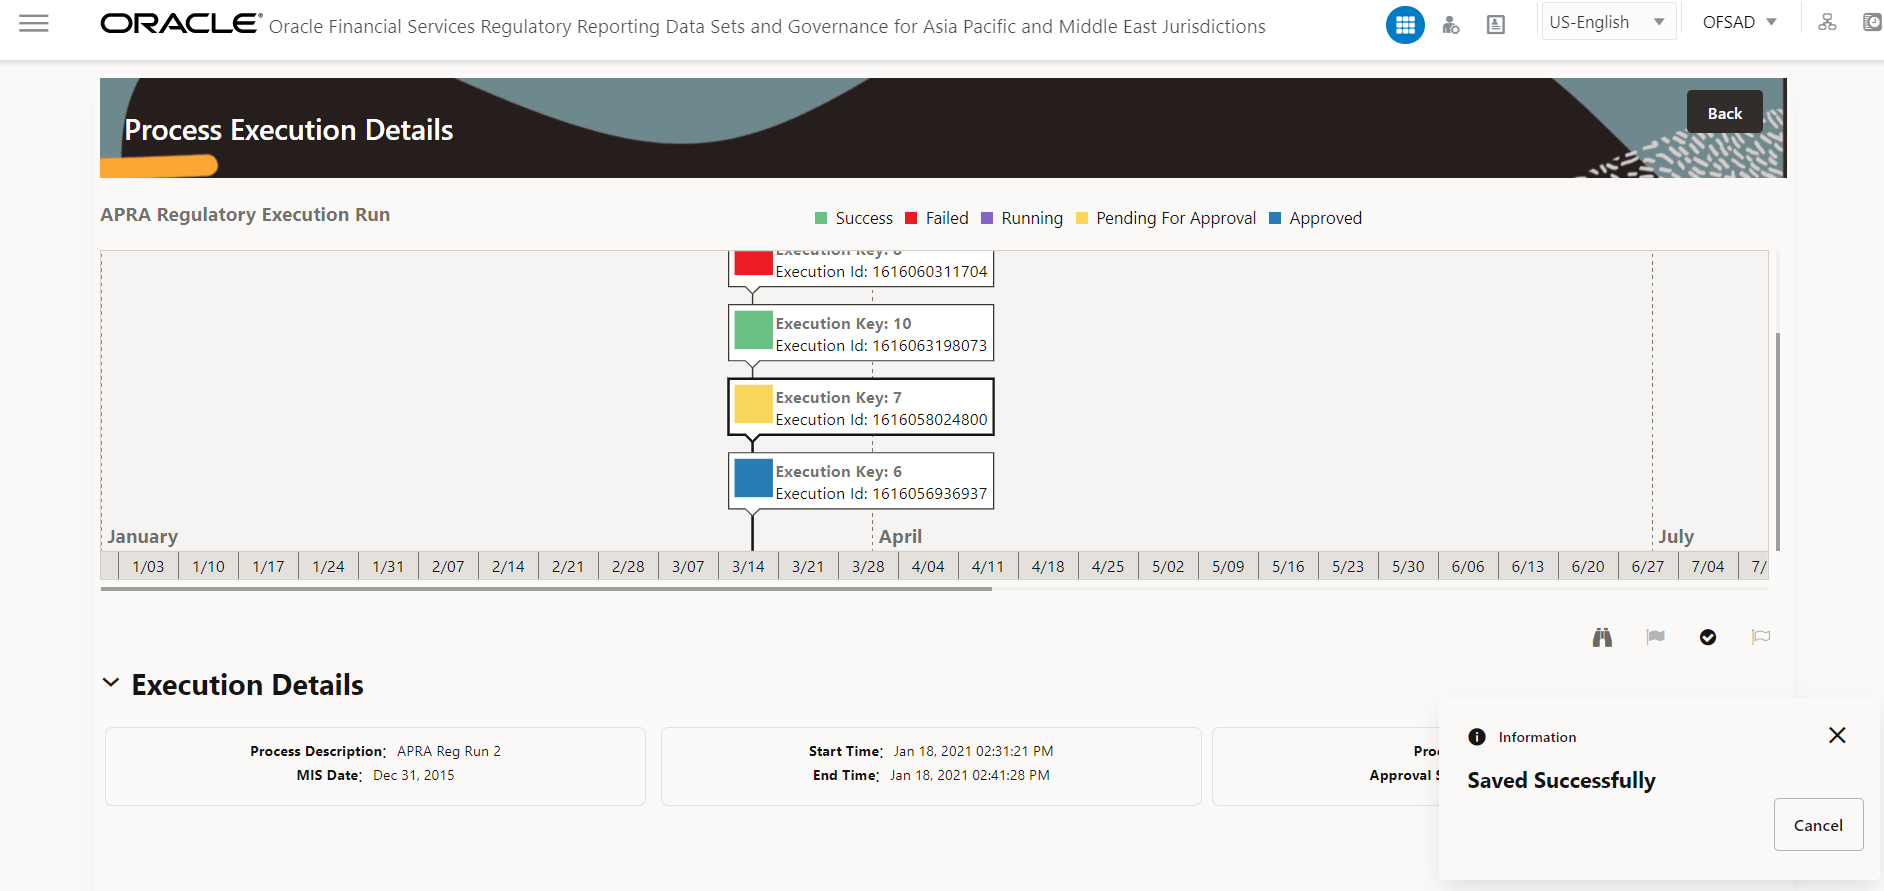Click the Oracle logo
This screenshot has height=891, width=1884.
click(x=181, y=23)
